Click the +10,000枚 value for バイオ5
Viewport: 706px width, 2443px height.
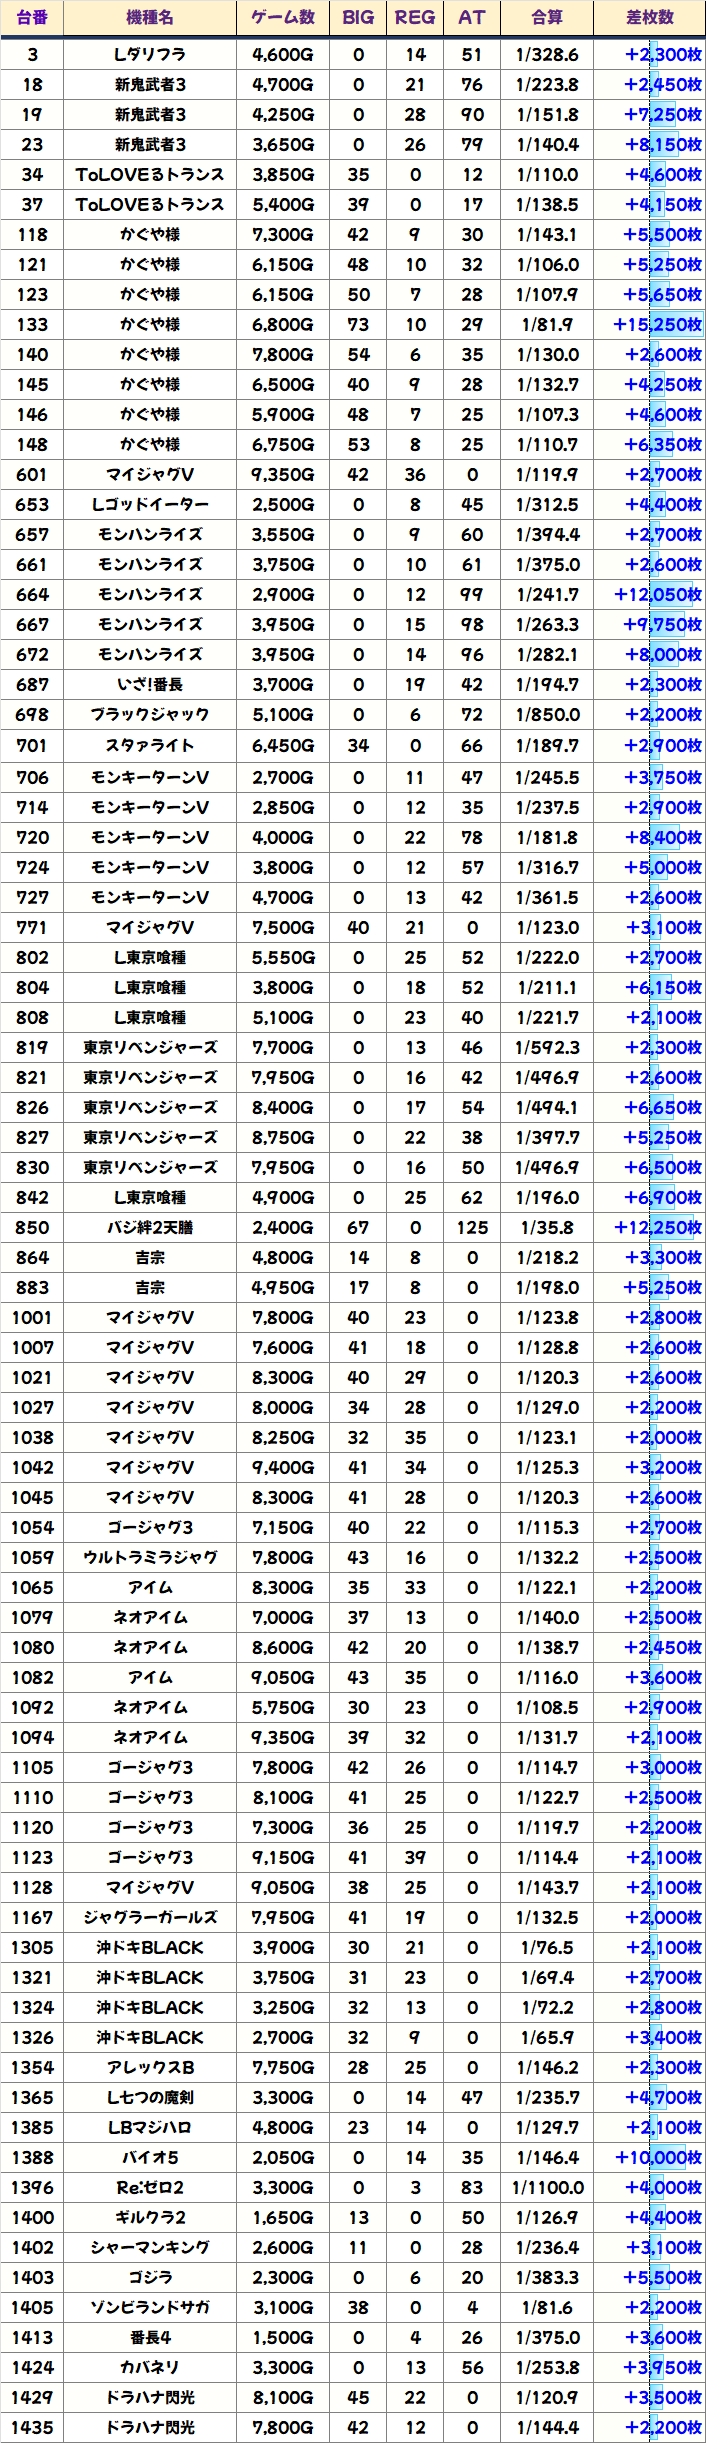[x=657, y=2158]
